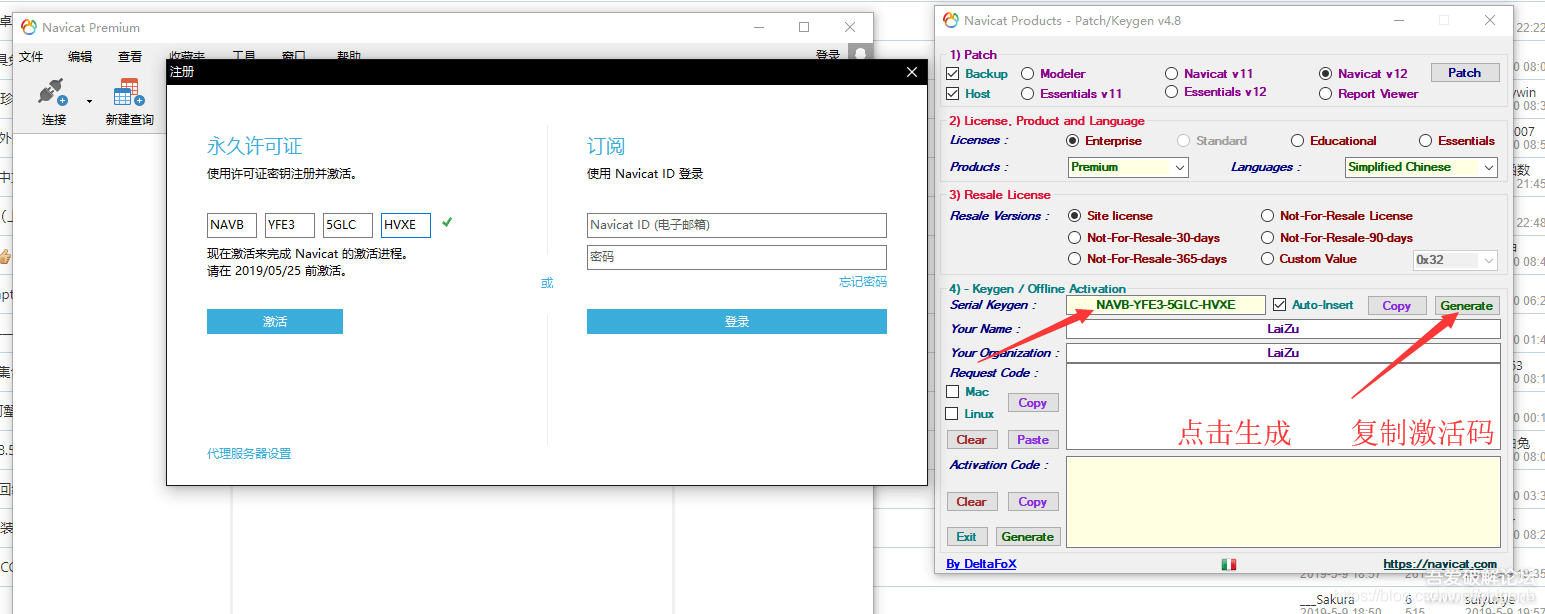
Task: Click the green checkmark beside the license key
Action: pos(447,222)
